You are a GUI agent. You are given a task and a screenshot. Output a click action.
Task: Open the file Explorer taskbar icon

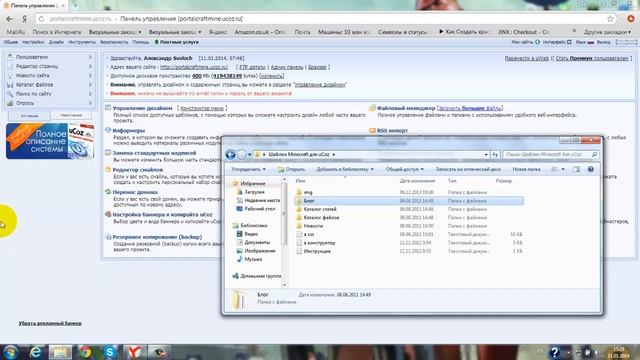(60, 352)
